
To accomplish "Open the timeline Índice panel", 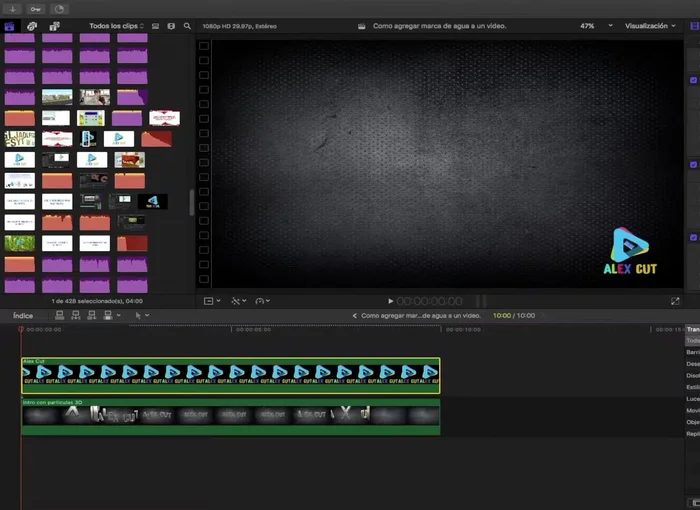I will coord(22,315).
